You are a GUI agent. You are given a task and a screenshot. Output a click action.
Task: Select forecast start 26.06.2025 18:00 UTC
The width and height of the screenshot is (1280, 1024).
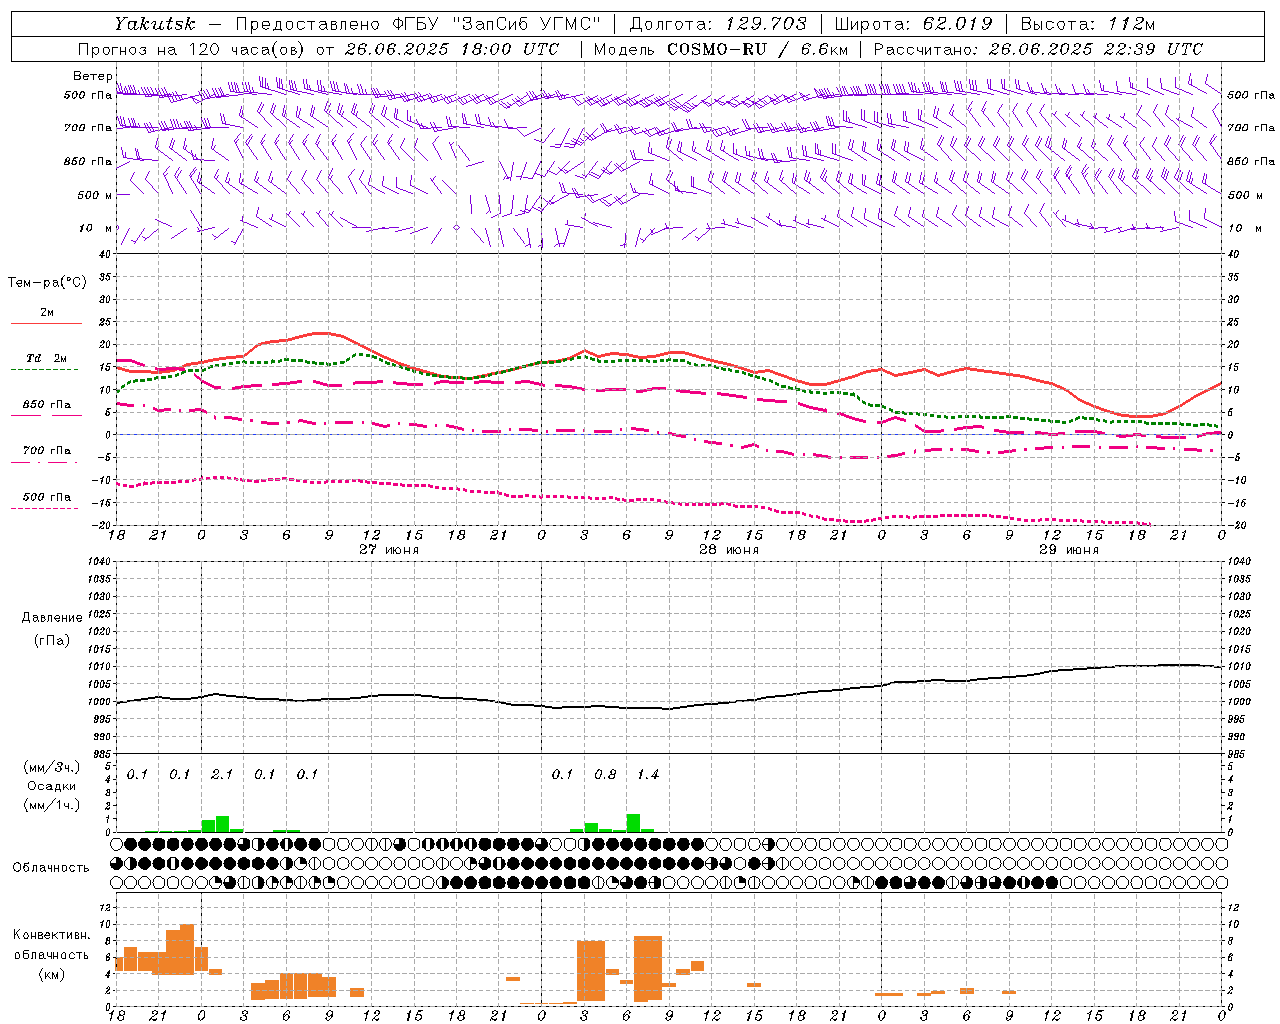(452, 49)
